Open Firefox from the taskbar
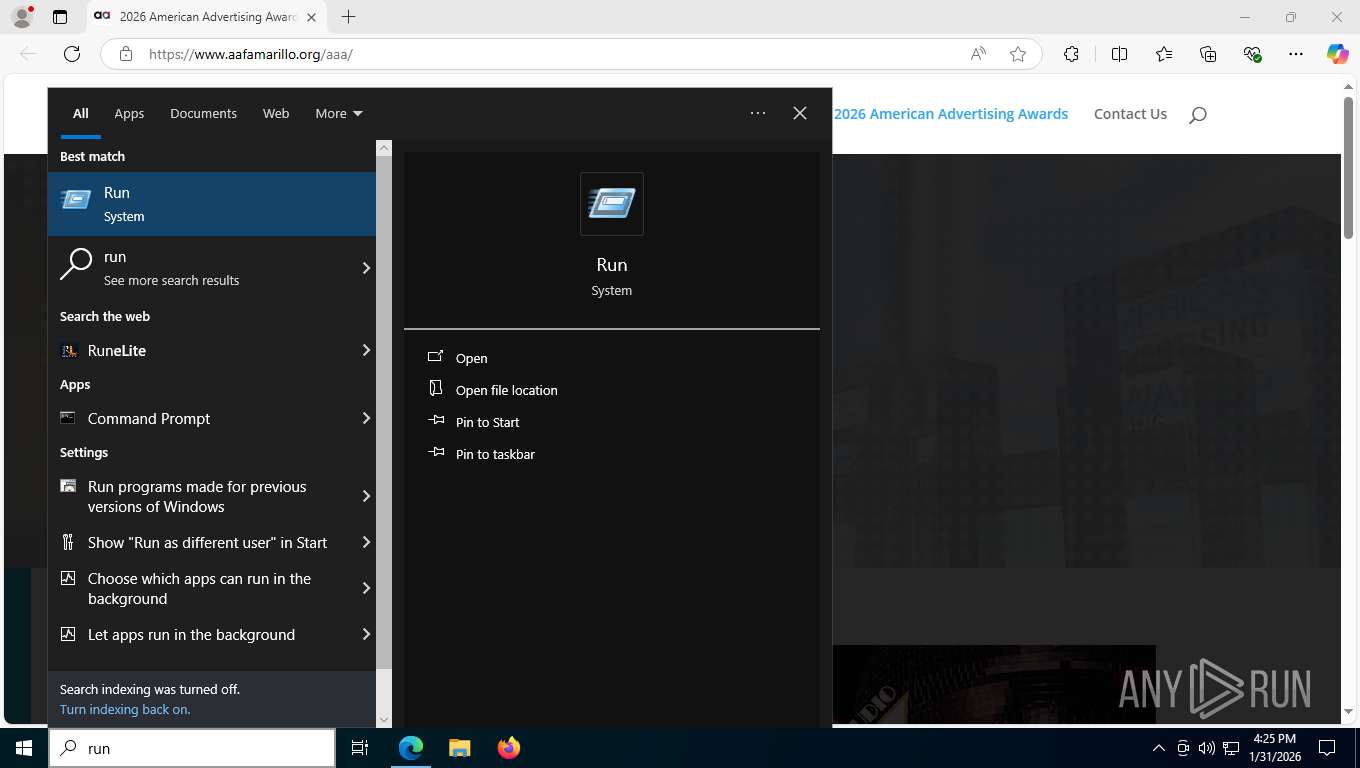Image resolution: width=1360 pixels, height=768 pixels. (509, 748)
